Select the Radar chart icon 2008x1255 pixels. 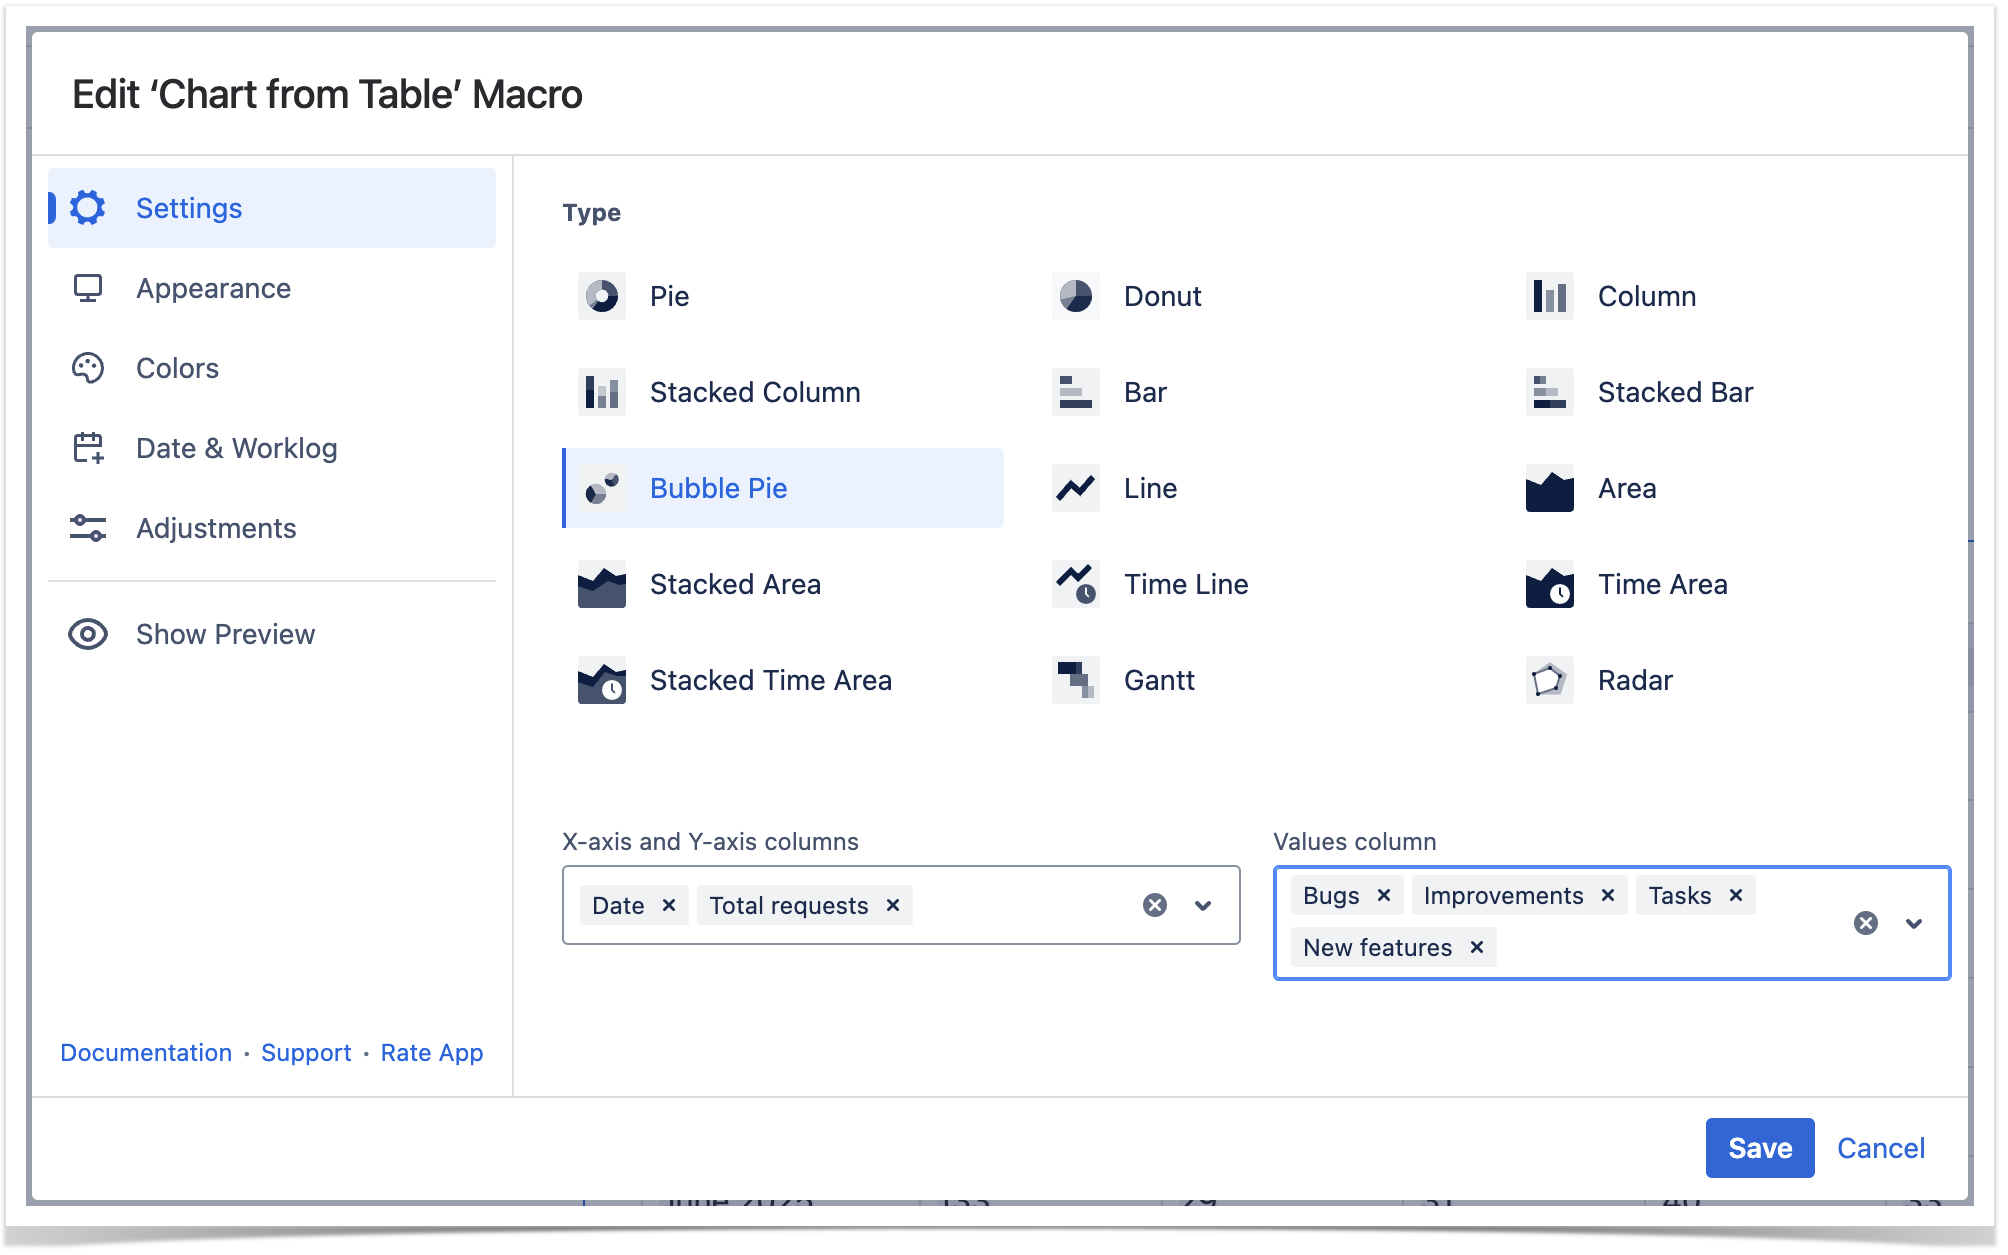1548,680
